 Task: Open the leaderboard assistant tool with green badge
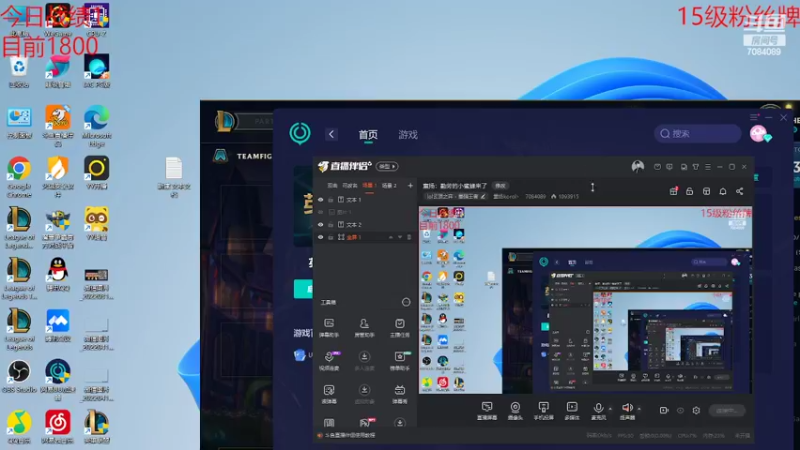point(400,360)
